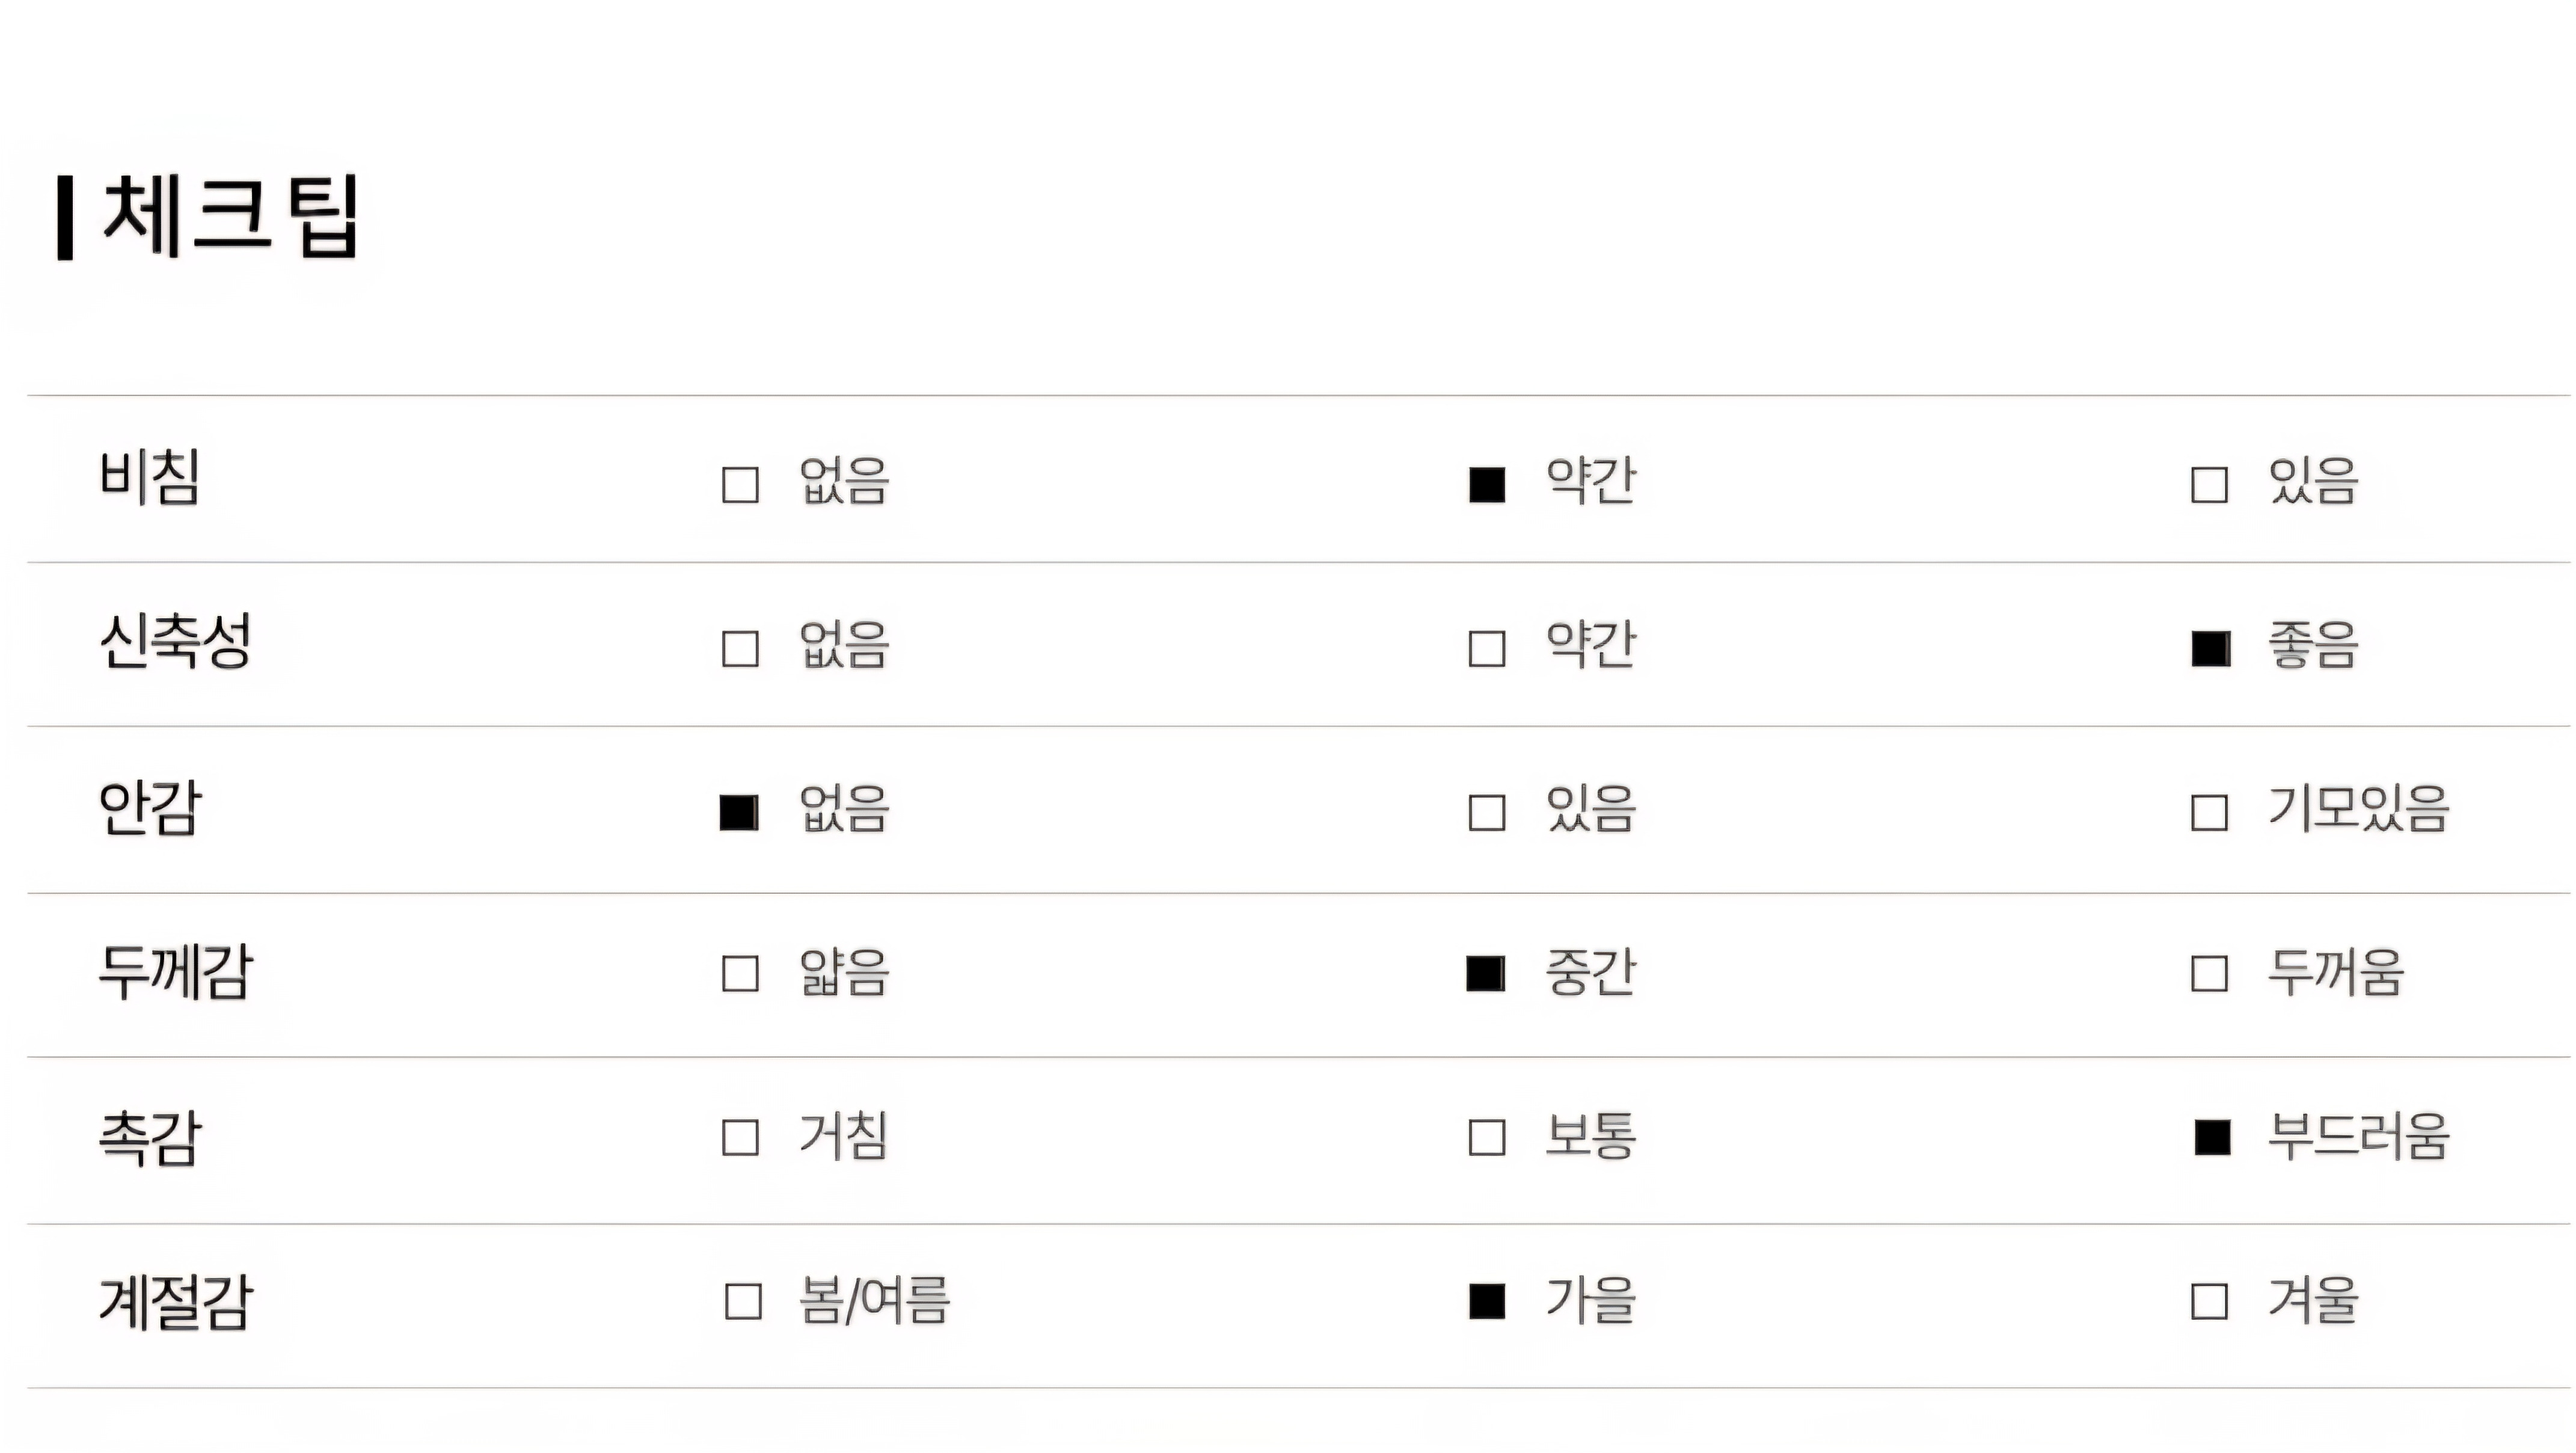Tick the 봄/여름 checkbox for 계절감
This screenshot has width=2576, height=1453.
(743, 1302)
